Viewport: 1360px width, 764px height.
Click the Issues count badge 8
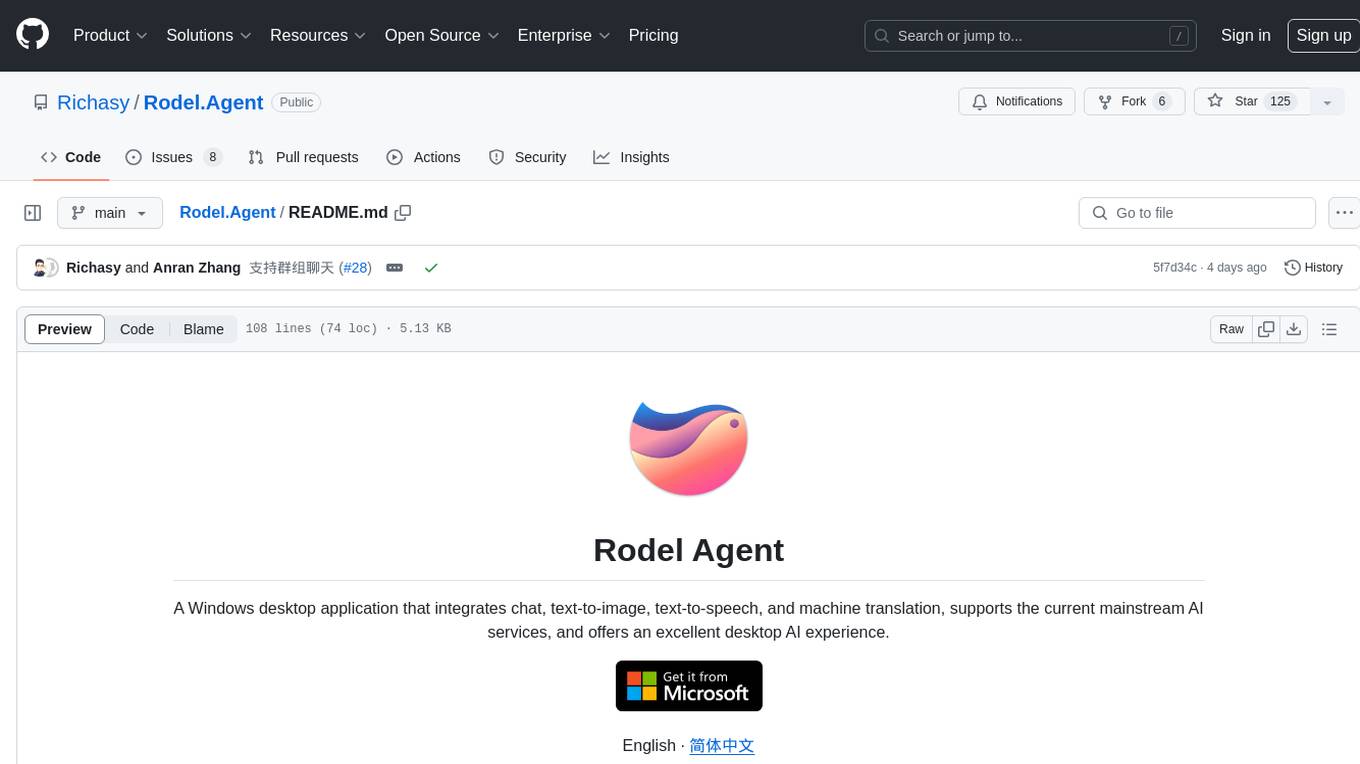[x=212, y=157]
